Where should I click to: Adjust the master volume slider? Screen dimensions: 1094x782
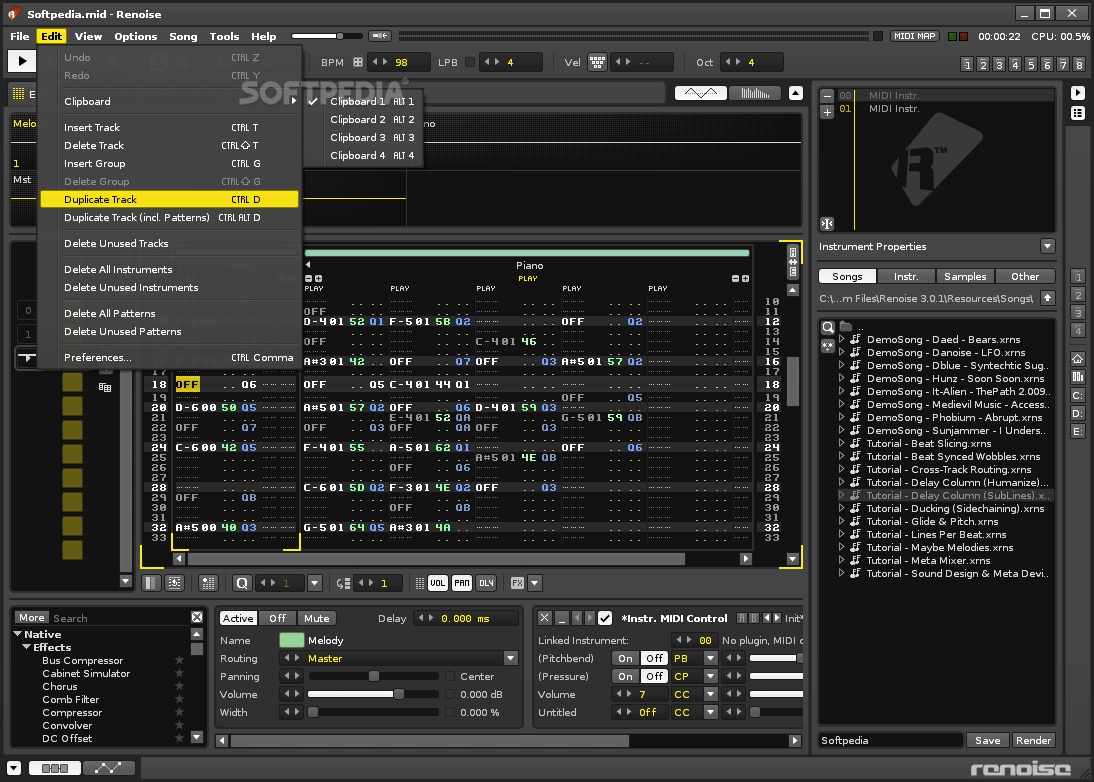326,36
